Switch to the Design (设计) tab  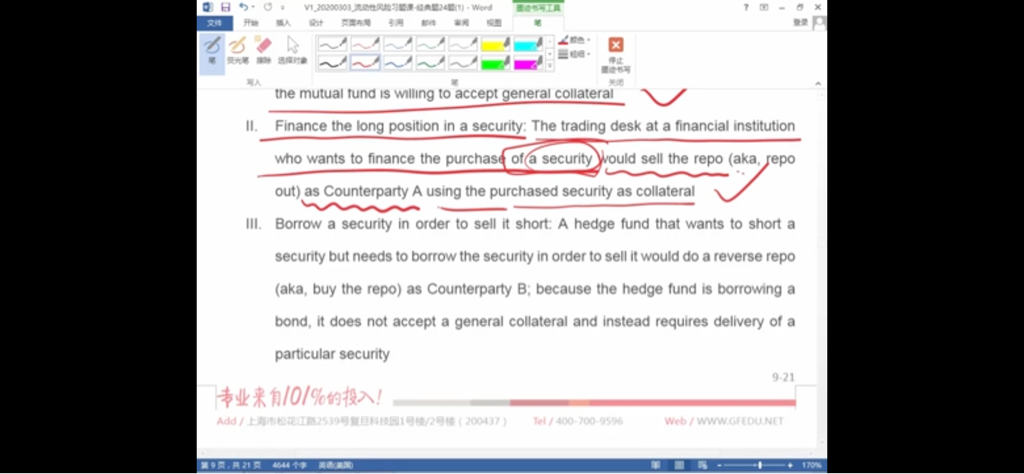tap(316, 23)
